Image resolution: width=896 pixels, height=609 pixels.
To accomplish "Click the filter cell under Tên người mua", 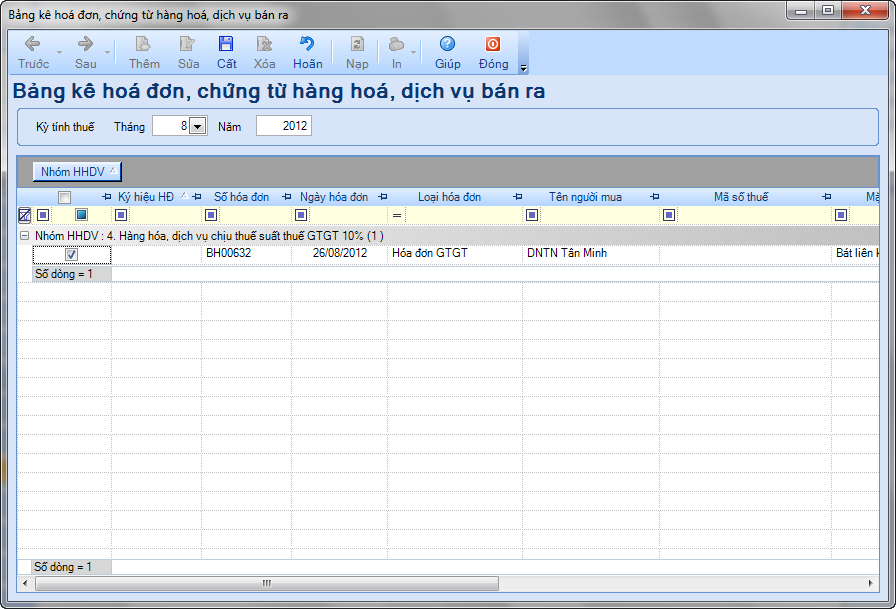I will [599, 215].
